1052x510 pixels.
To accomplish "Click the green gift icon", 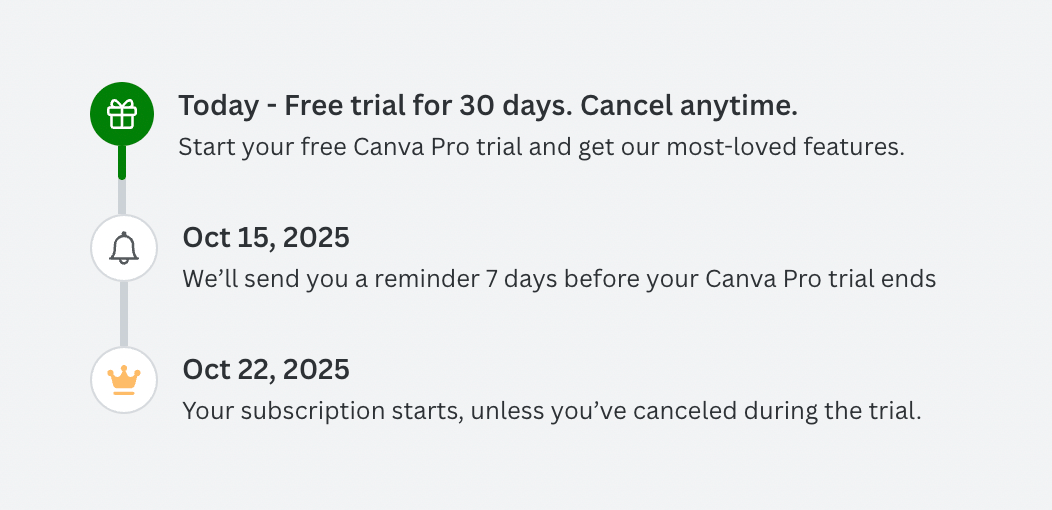I will (122, 114).
